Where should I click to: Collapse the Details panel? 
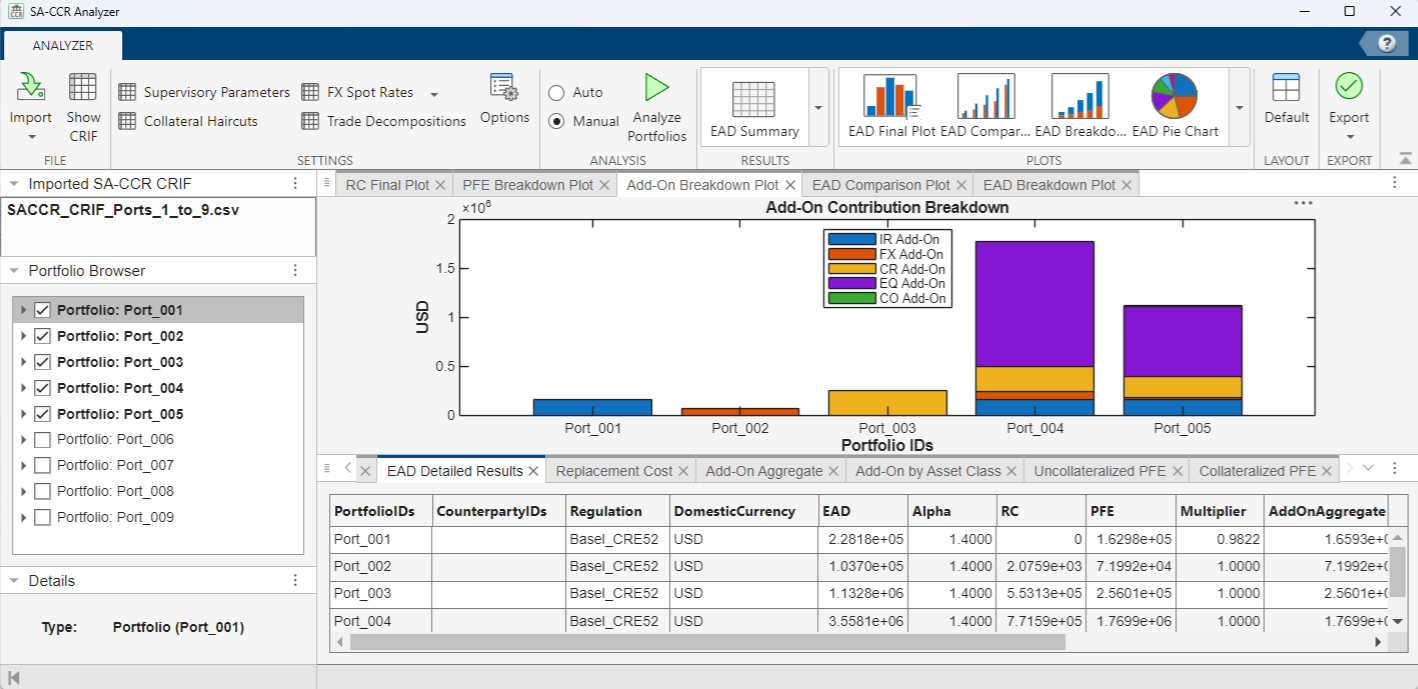(x=15, y=580)
